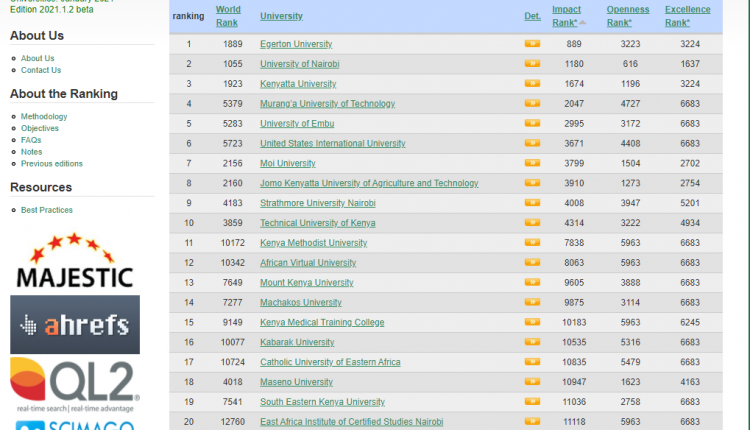
Task: Click the details icon for Egerton University
Action: 532,44
